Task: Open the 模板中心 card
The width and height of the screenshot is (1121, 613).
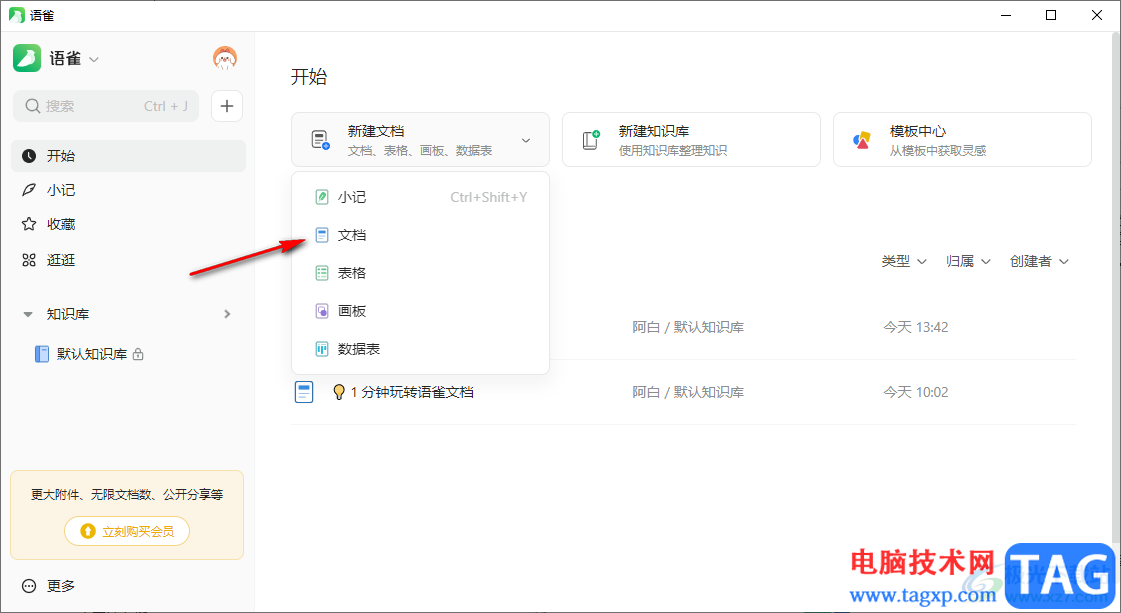Action: (x=962, y=139)
